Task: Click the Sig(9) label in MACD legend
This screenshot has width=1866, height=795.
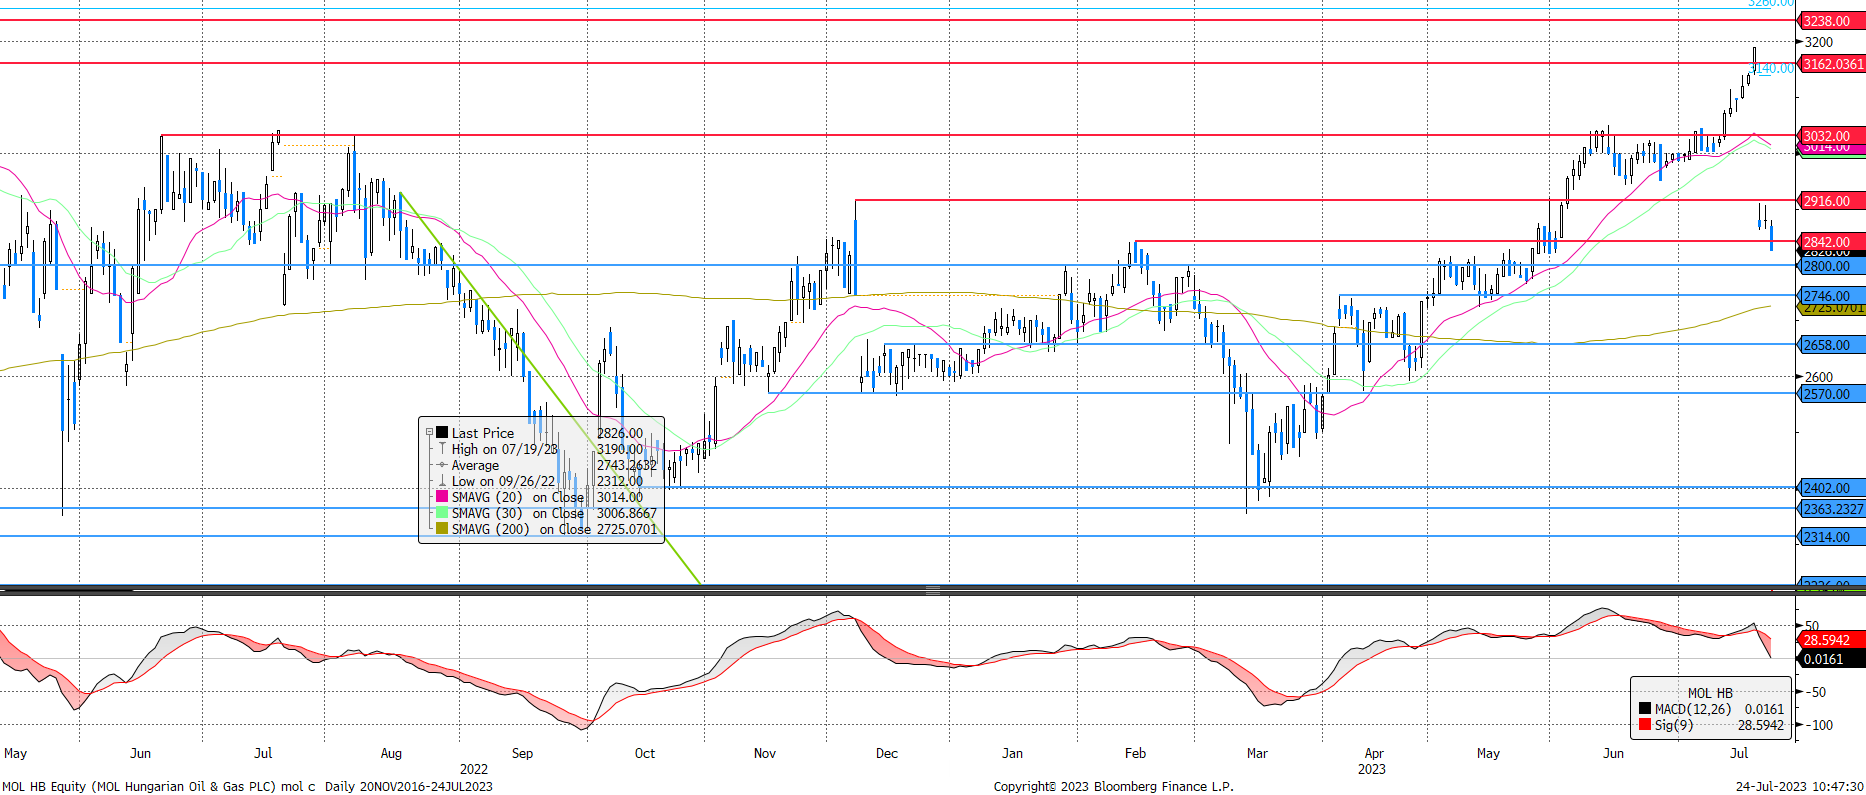Action: [1674, 725]
